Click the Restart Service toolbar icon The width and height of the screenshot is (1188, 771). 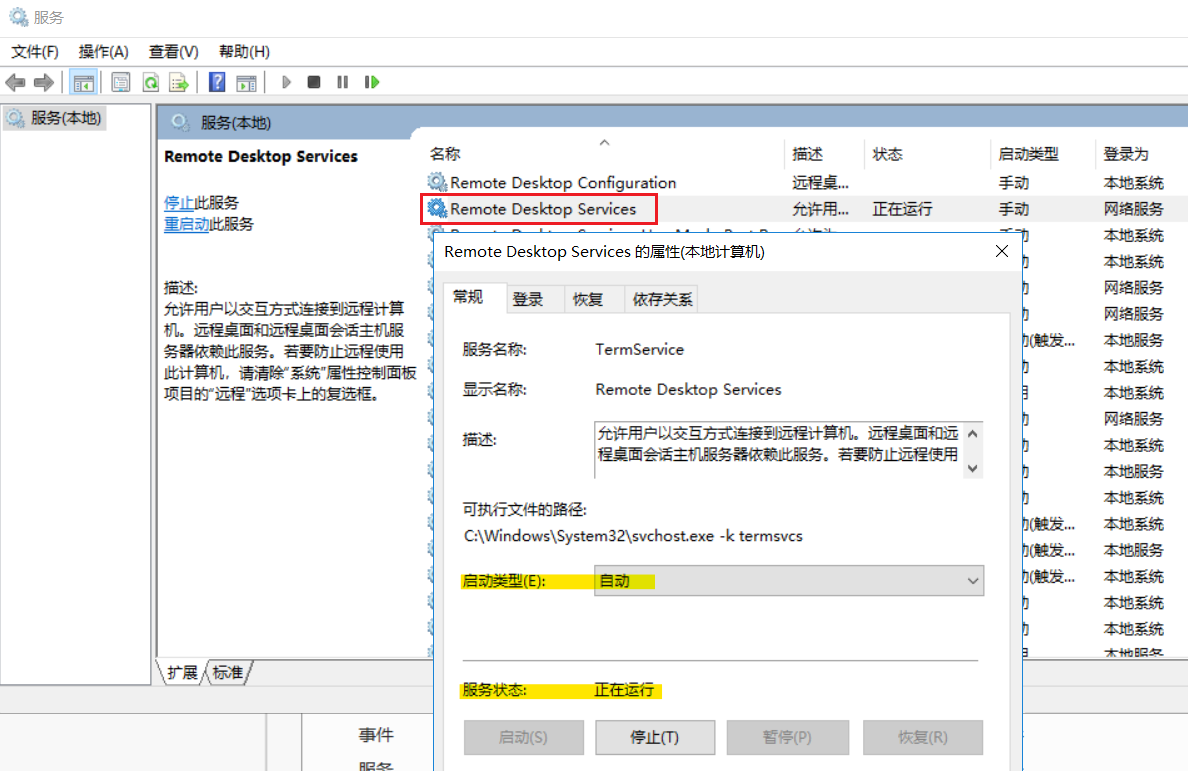coord(372,82)
